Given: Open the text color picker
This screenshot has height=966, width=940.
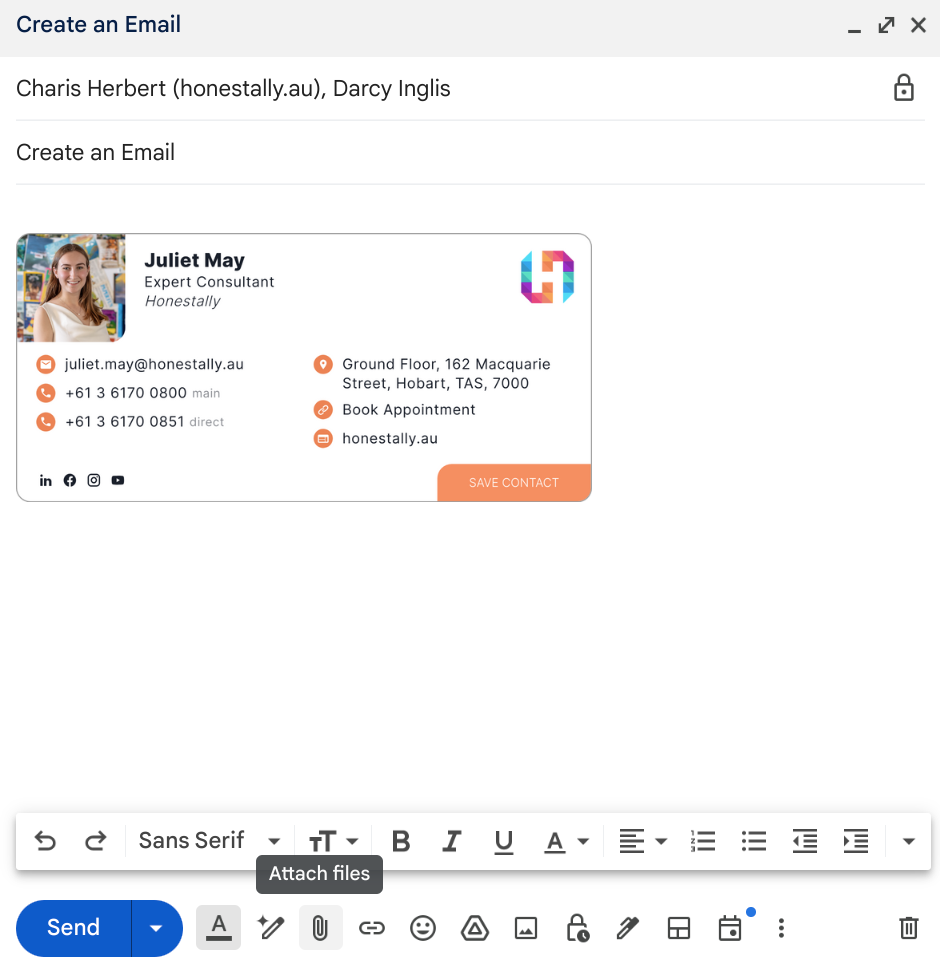Looking at the screenshot, I should coord(566,841).
